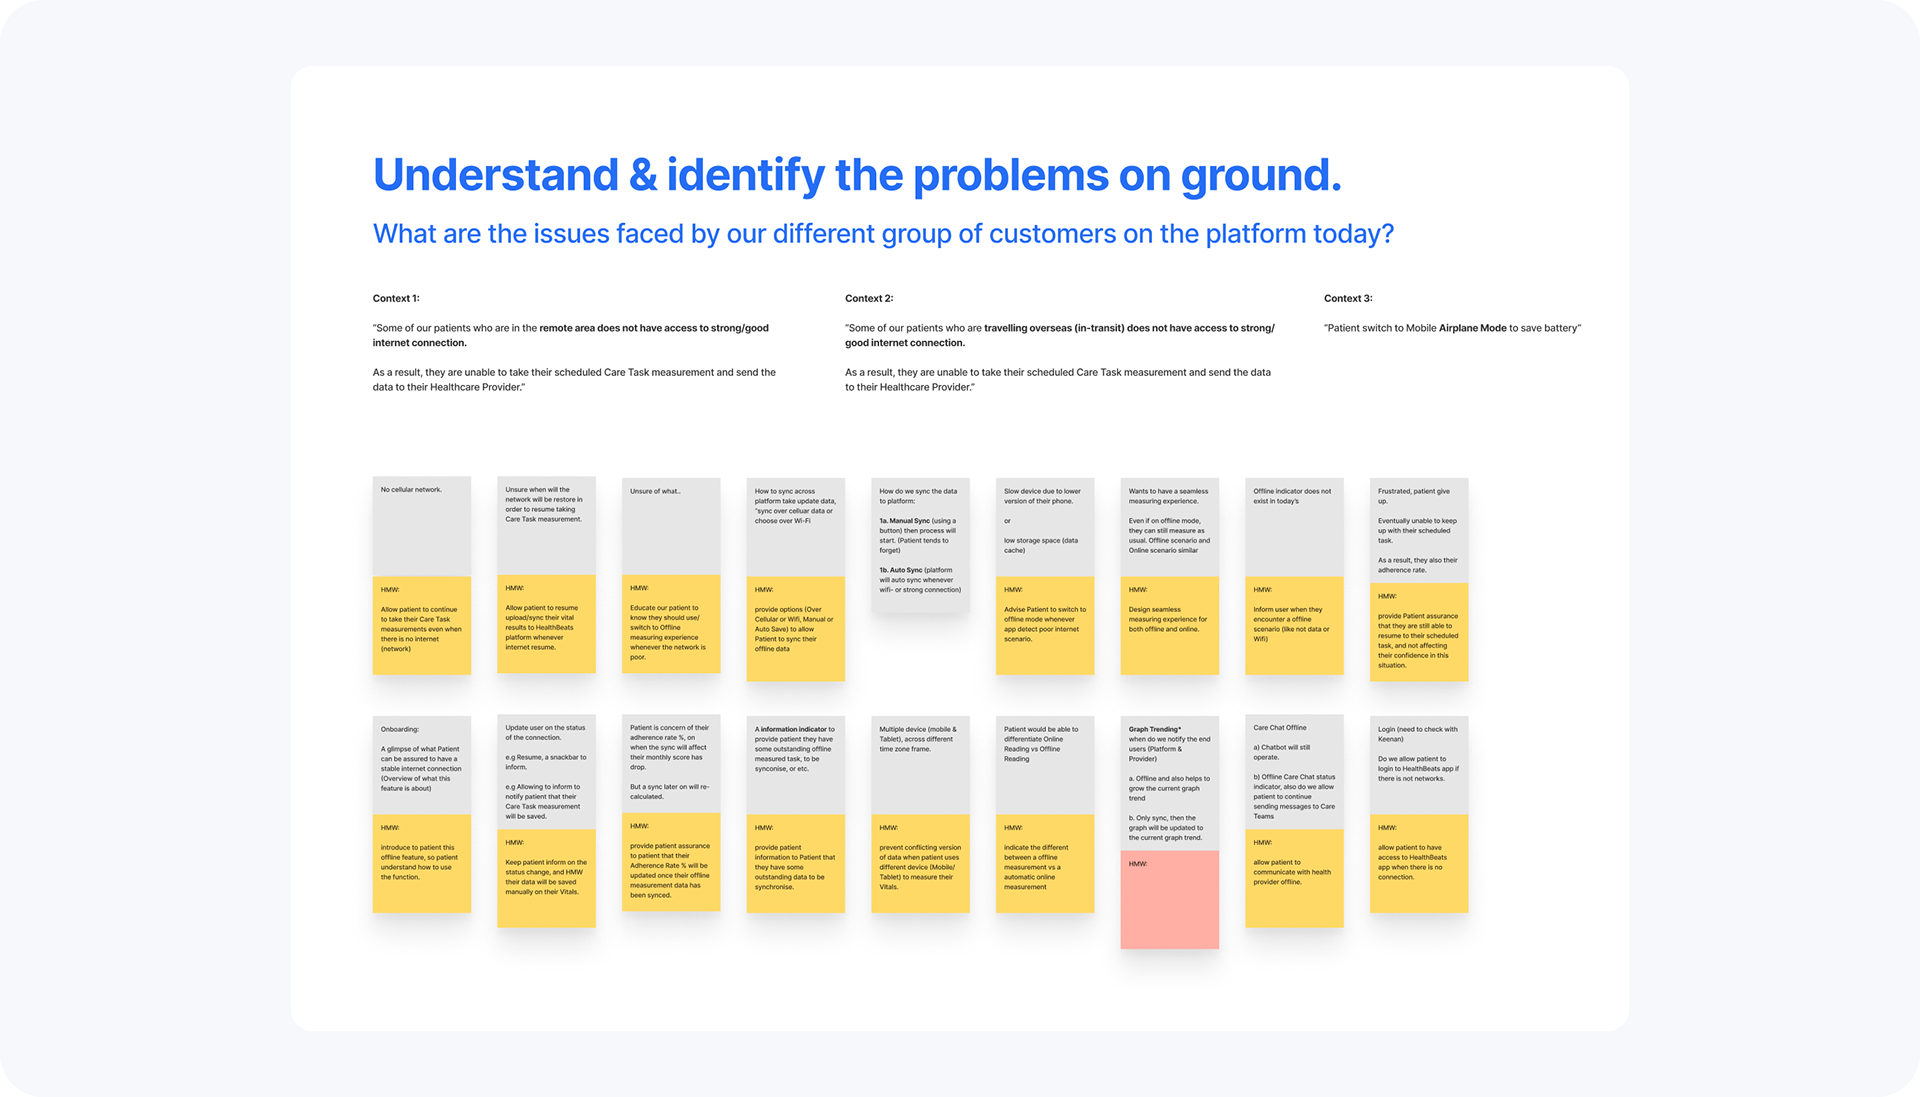This screenshot has height=1097, width=1920.
Task: Select the empty pink HMW sticky note
Action: pyautogui.click(x=1169, y=899)
